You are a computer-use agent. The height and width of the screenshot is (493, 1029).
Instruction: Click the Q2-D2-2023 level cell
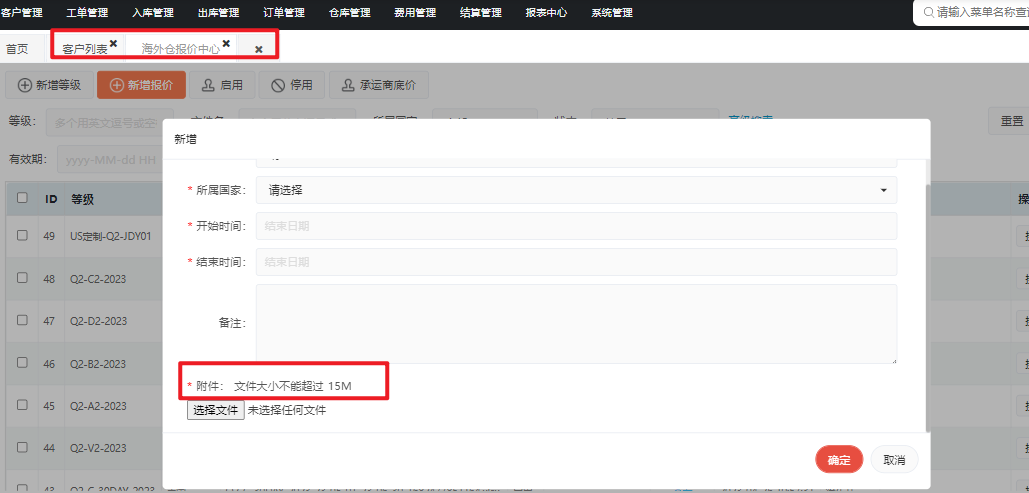click(x=98, y=321)
